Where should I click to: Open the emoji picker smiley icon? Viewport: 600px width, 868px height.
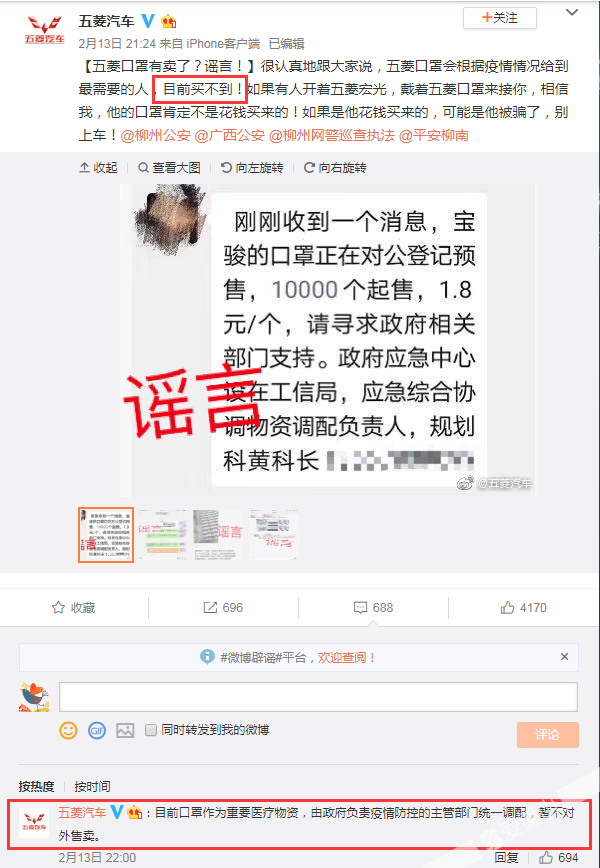click(x=68, y=730)
